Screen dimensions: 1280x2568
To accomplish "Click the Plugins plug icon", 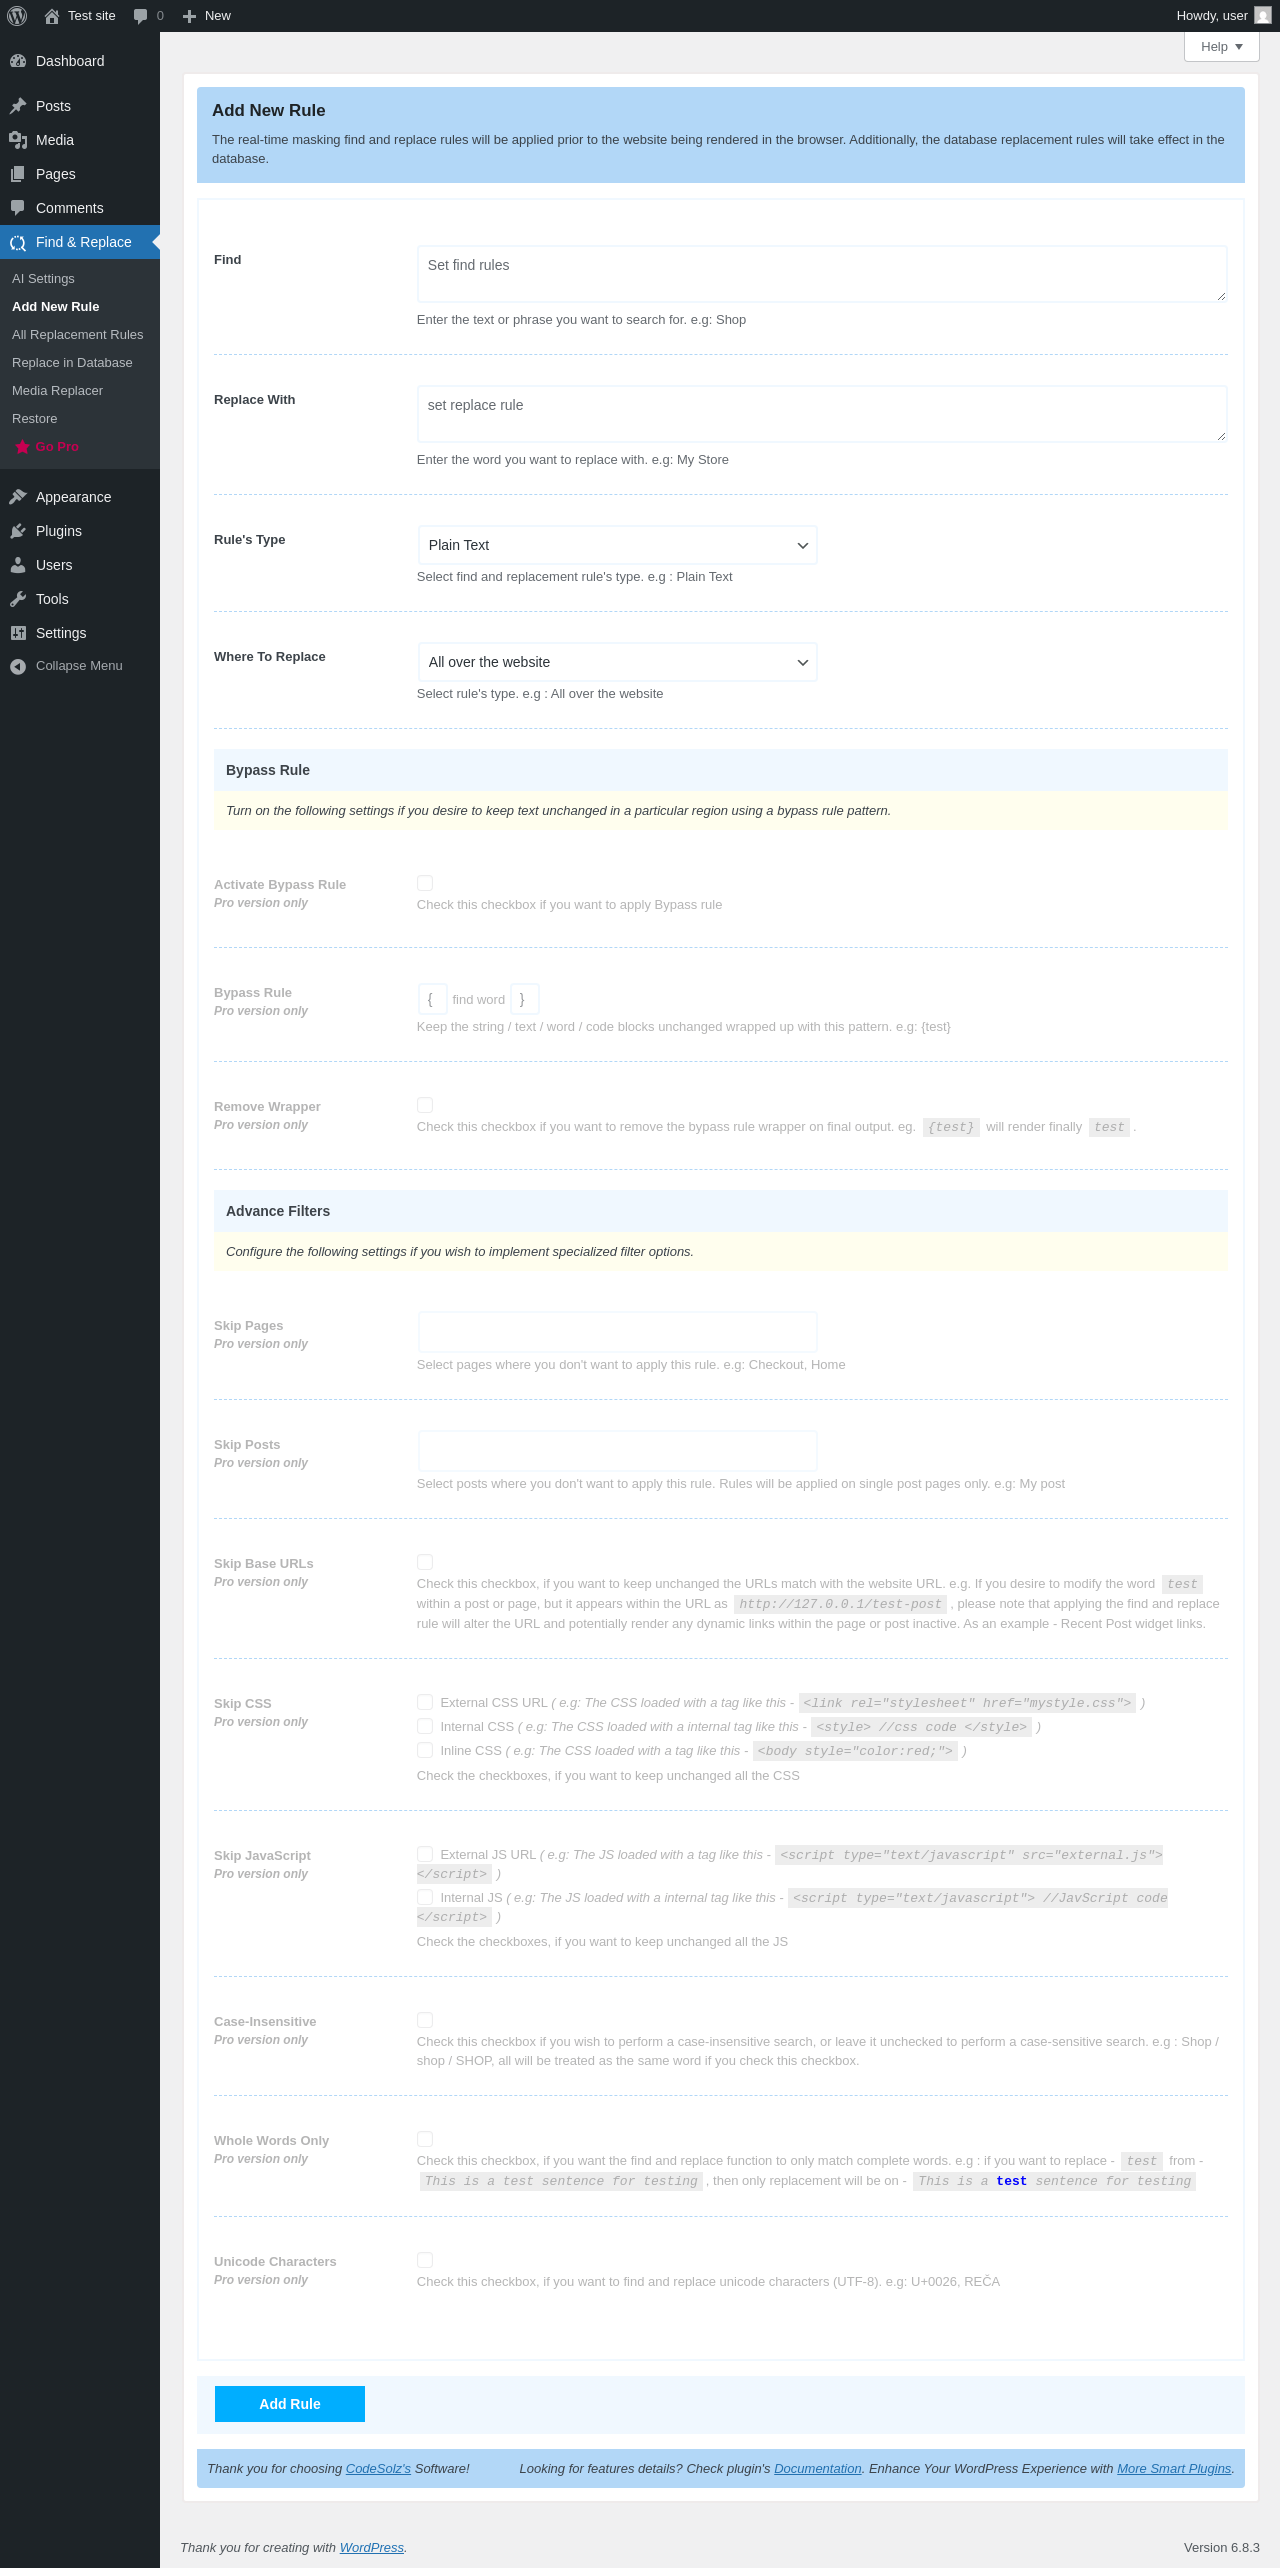I will click(18, 531).
